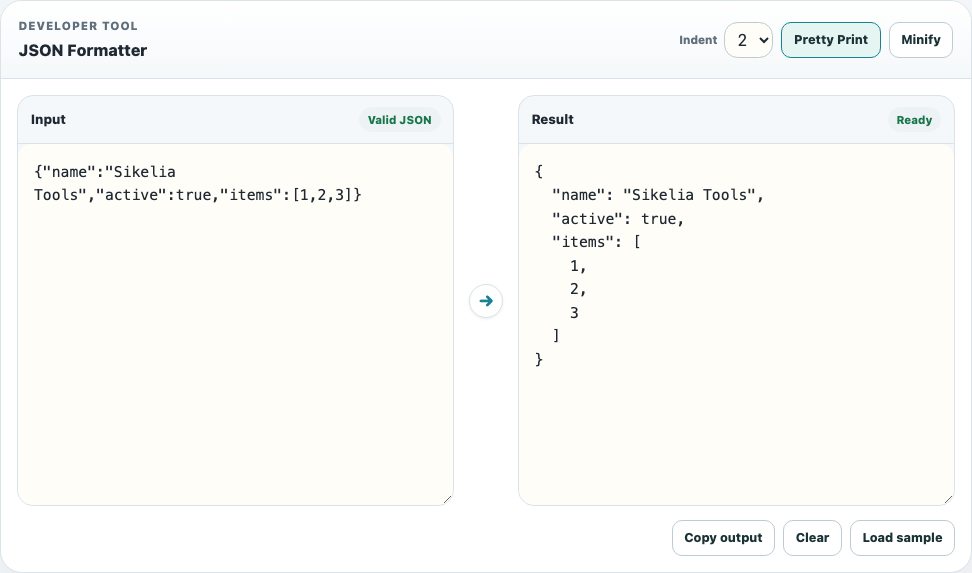The height and width of the screenshot is (573, 972).
Task: Click the Input panel heading
Action: [48, 120]
